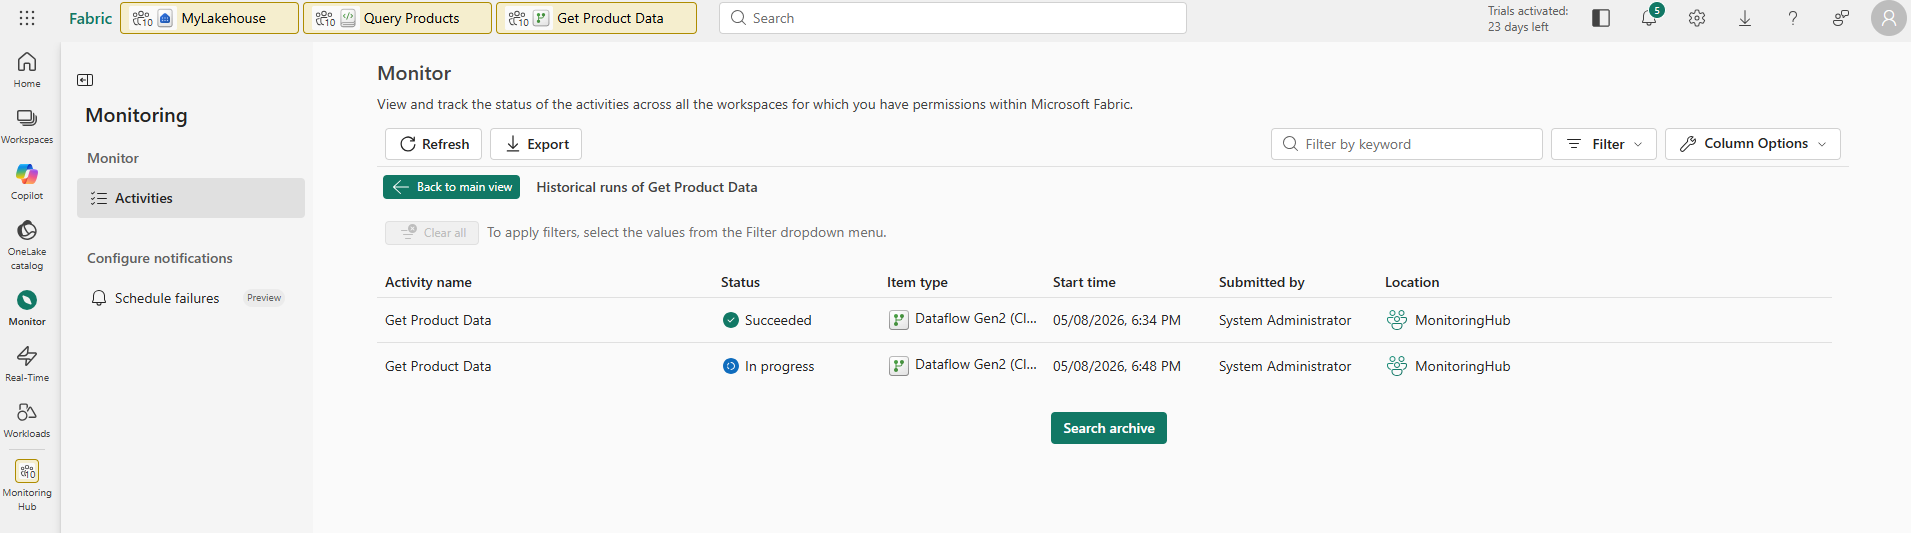1911x533 pixels.
Task: Click start time 05/08/2026, 6:48 PM
Action: 1117,366
